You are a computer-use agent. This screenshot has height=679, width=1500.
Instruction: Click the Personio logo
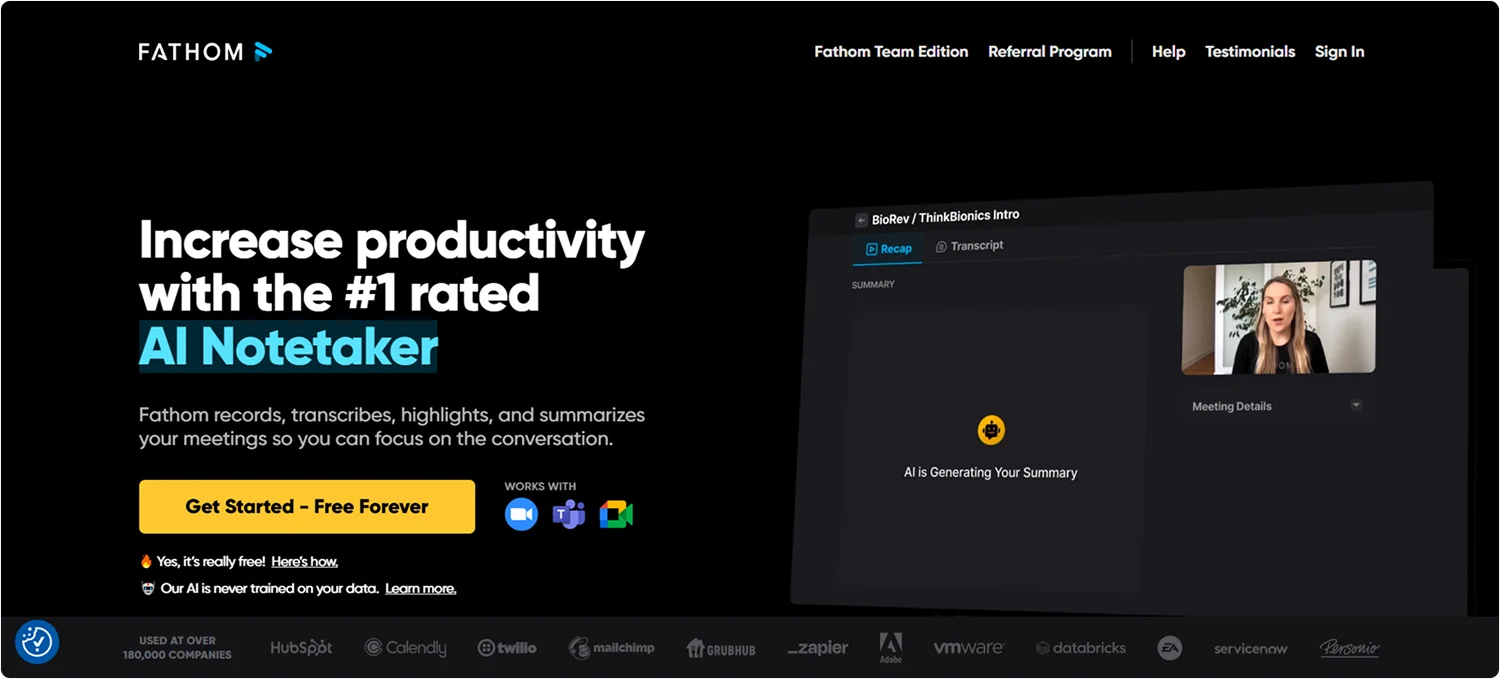(x=1349, y=648)
